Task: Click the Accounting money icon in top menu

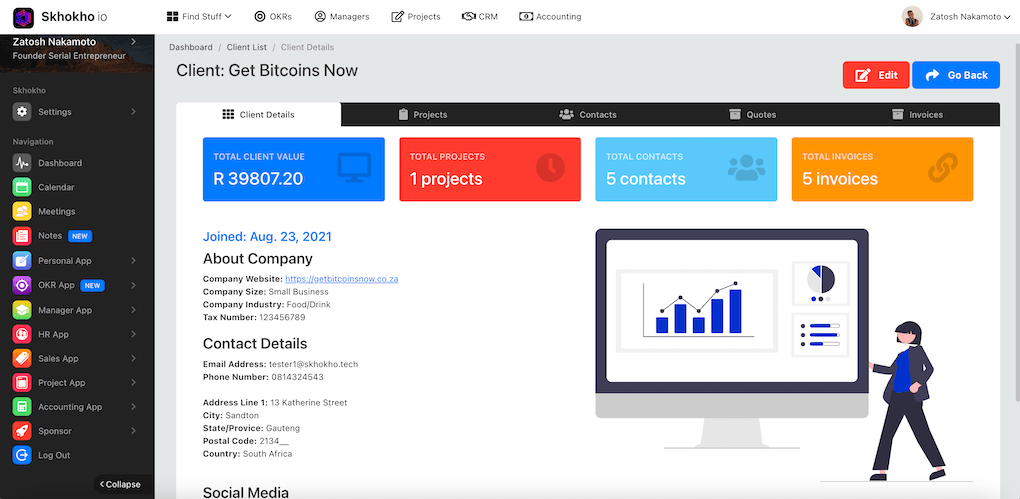Action: pyautogui.click(x=526, y=17)
